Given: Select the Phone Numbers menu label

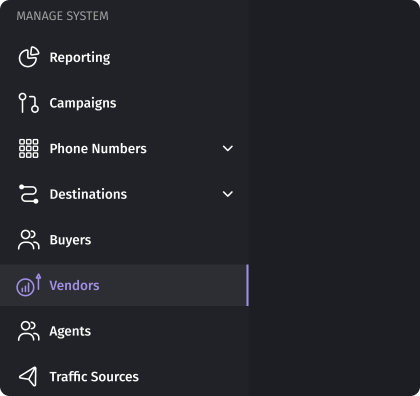Looking at the screenshot, I should click(x=98, y=149).
